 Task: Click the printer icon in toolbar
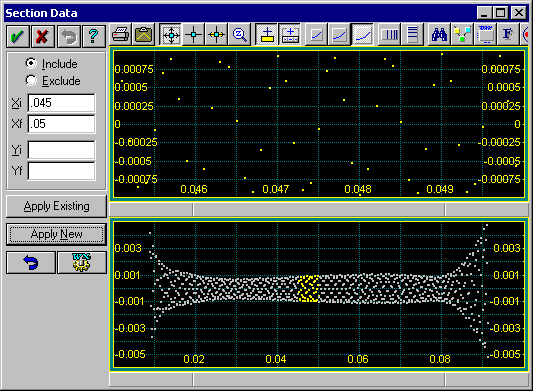(120, 34)
